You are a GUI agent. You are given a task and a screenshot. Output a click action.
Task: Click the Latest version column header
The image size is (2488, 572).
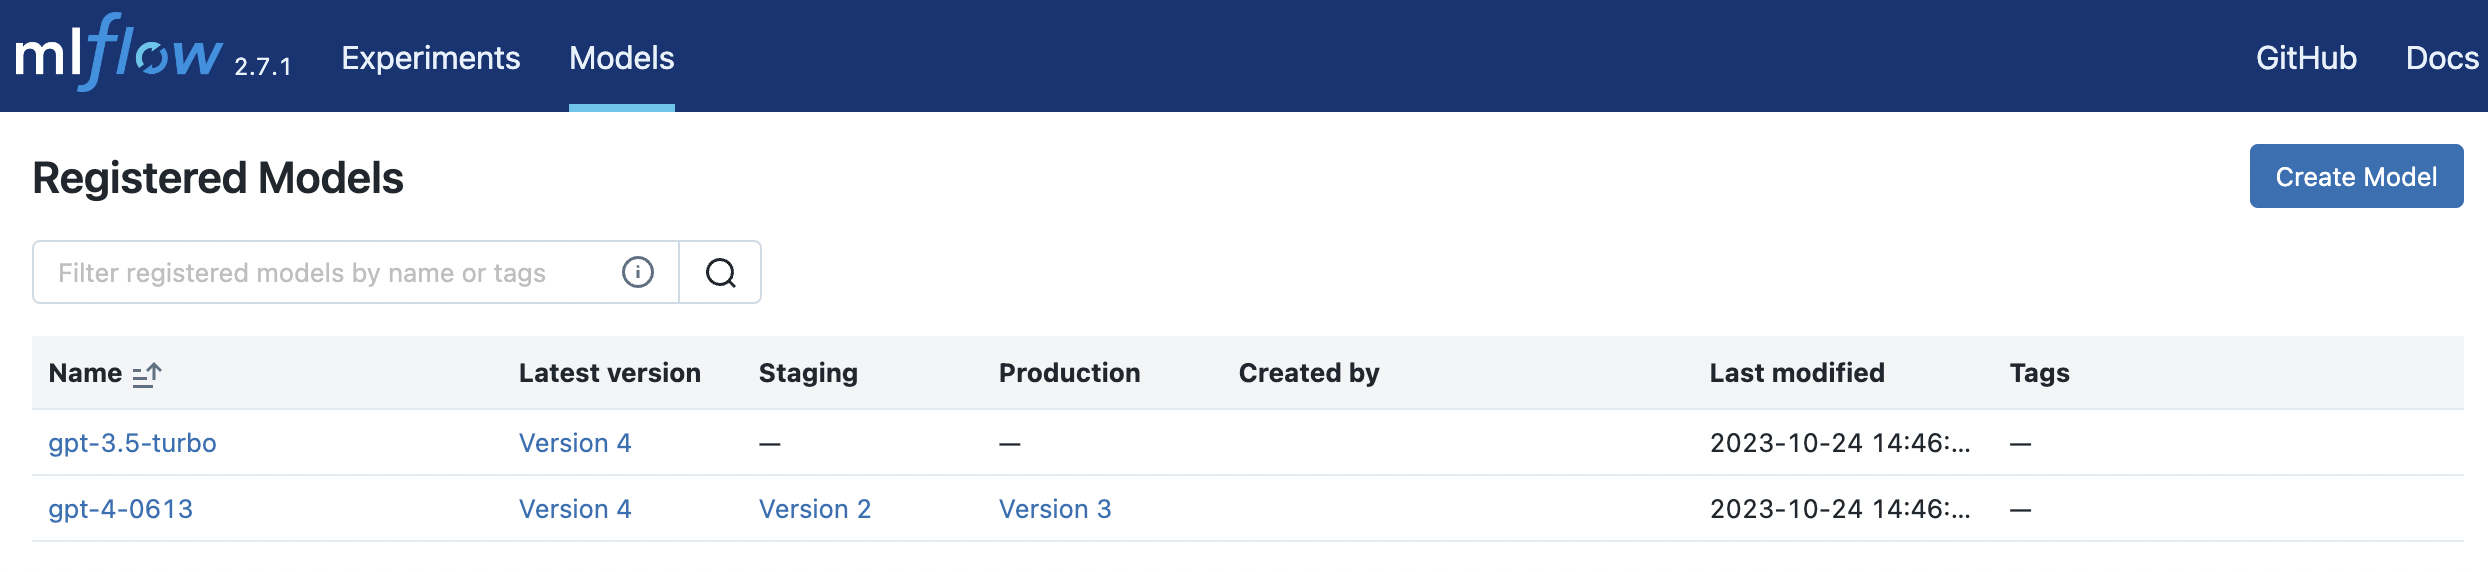pos(610,373)
